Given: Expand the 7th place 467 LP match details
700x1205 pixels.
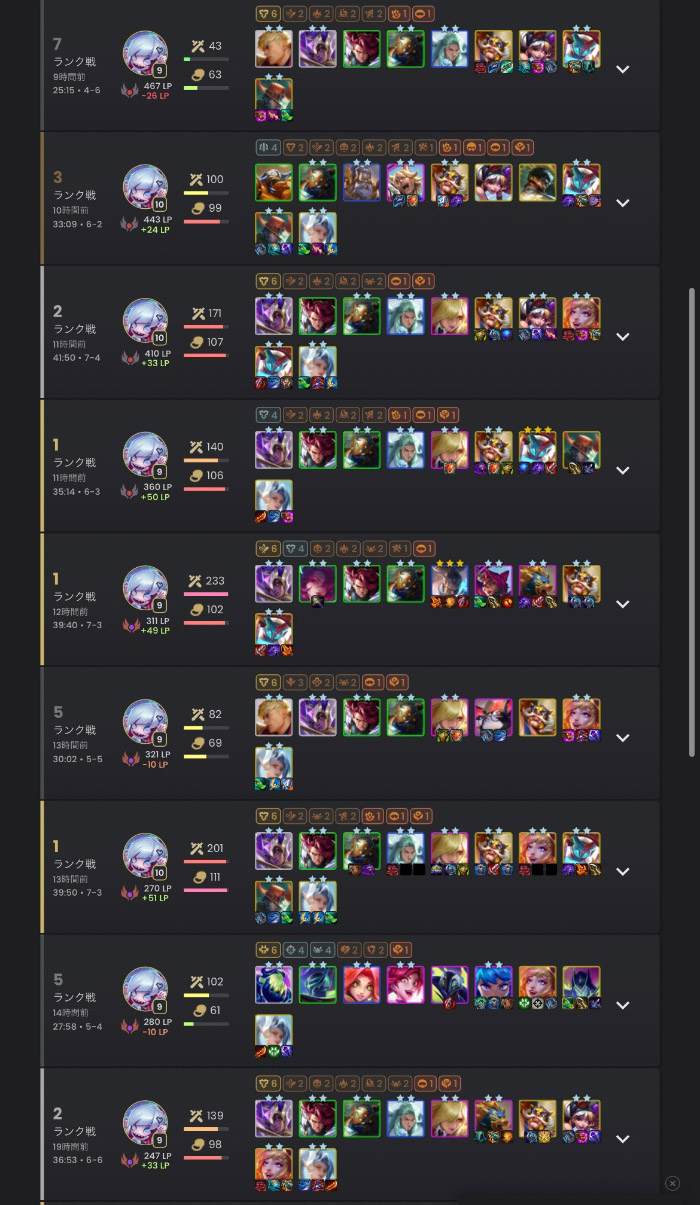Looking at the screenshot, I should point(623,69).
